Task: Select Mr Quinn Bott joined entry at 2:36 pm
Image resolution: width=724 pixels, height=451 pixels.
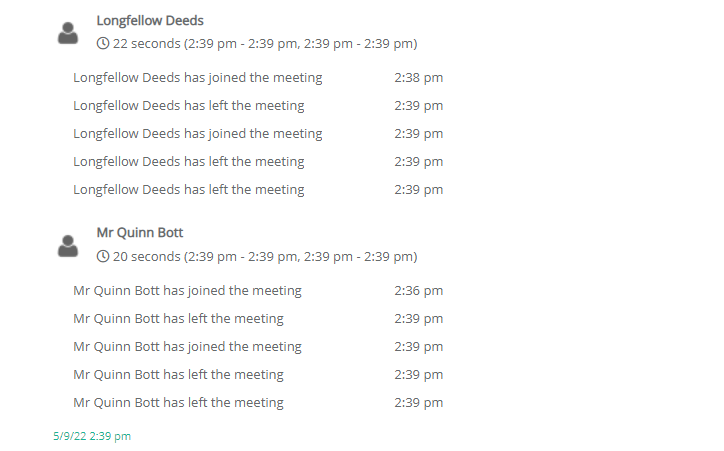Action: point(187,291)
